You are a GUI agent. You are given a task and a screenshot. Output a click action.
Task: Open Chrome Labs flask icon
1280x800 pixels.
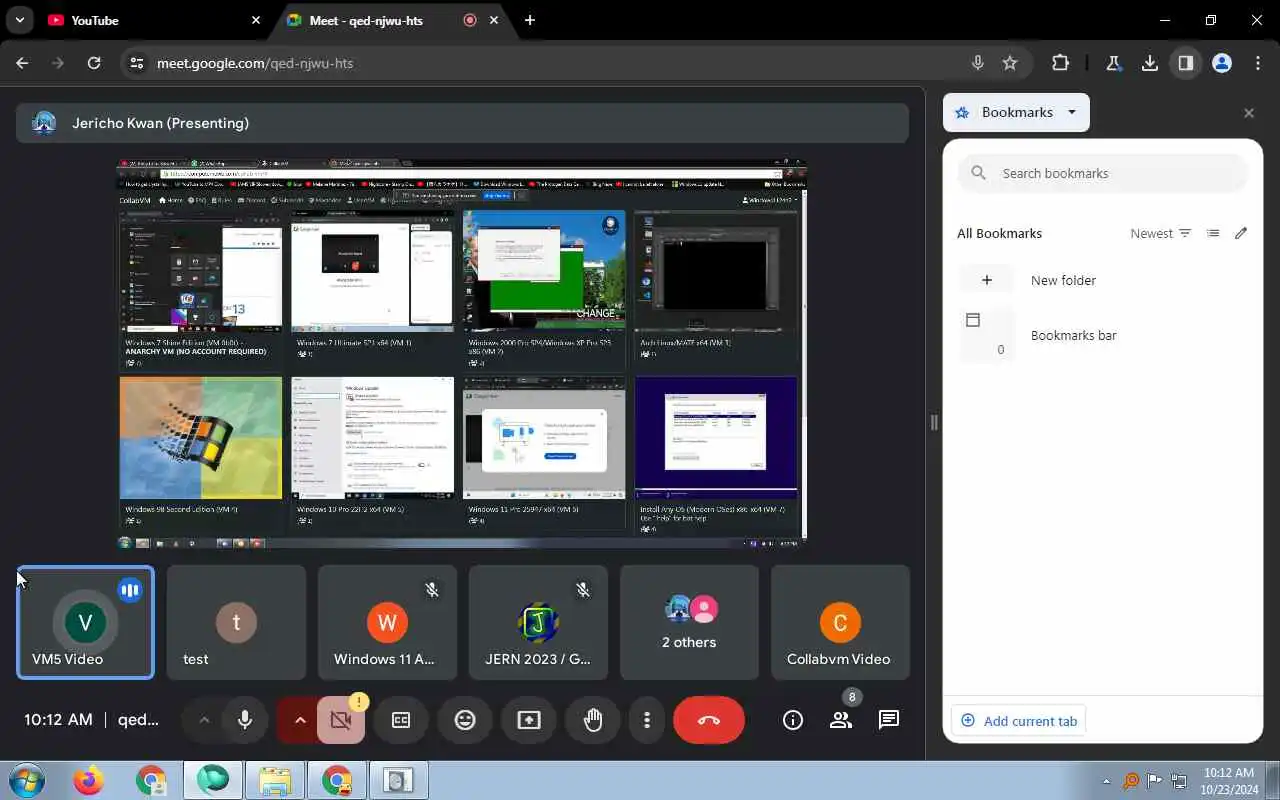1113,63
